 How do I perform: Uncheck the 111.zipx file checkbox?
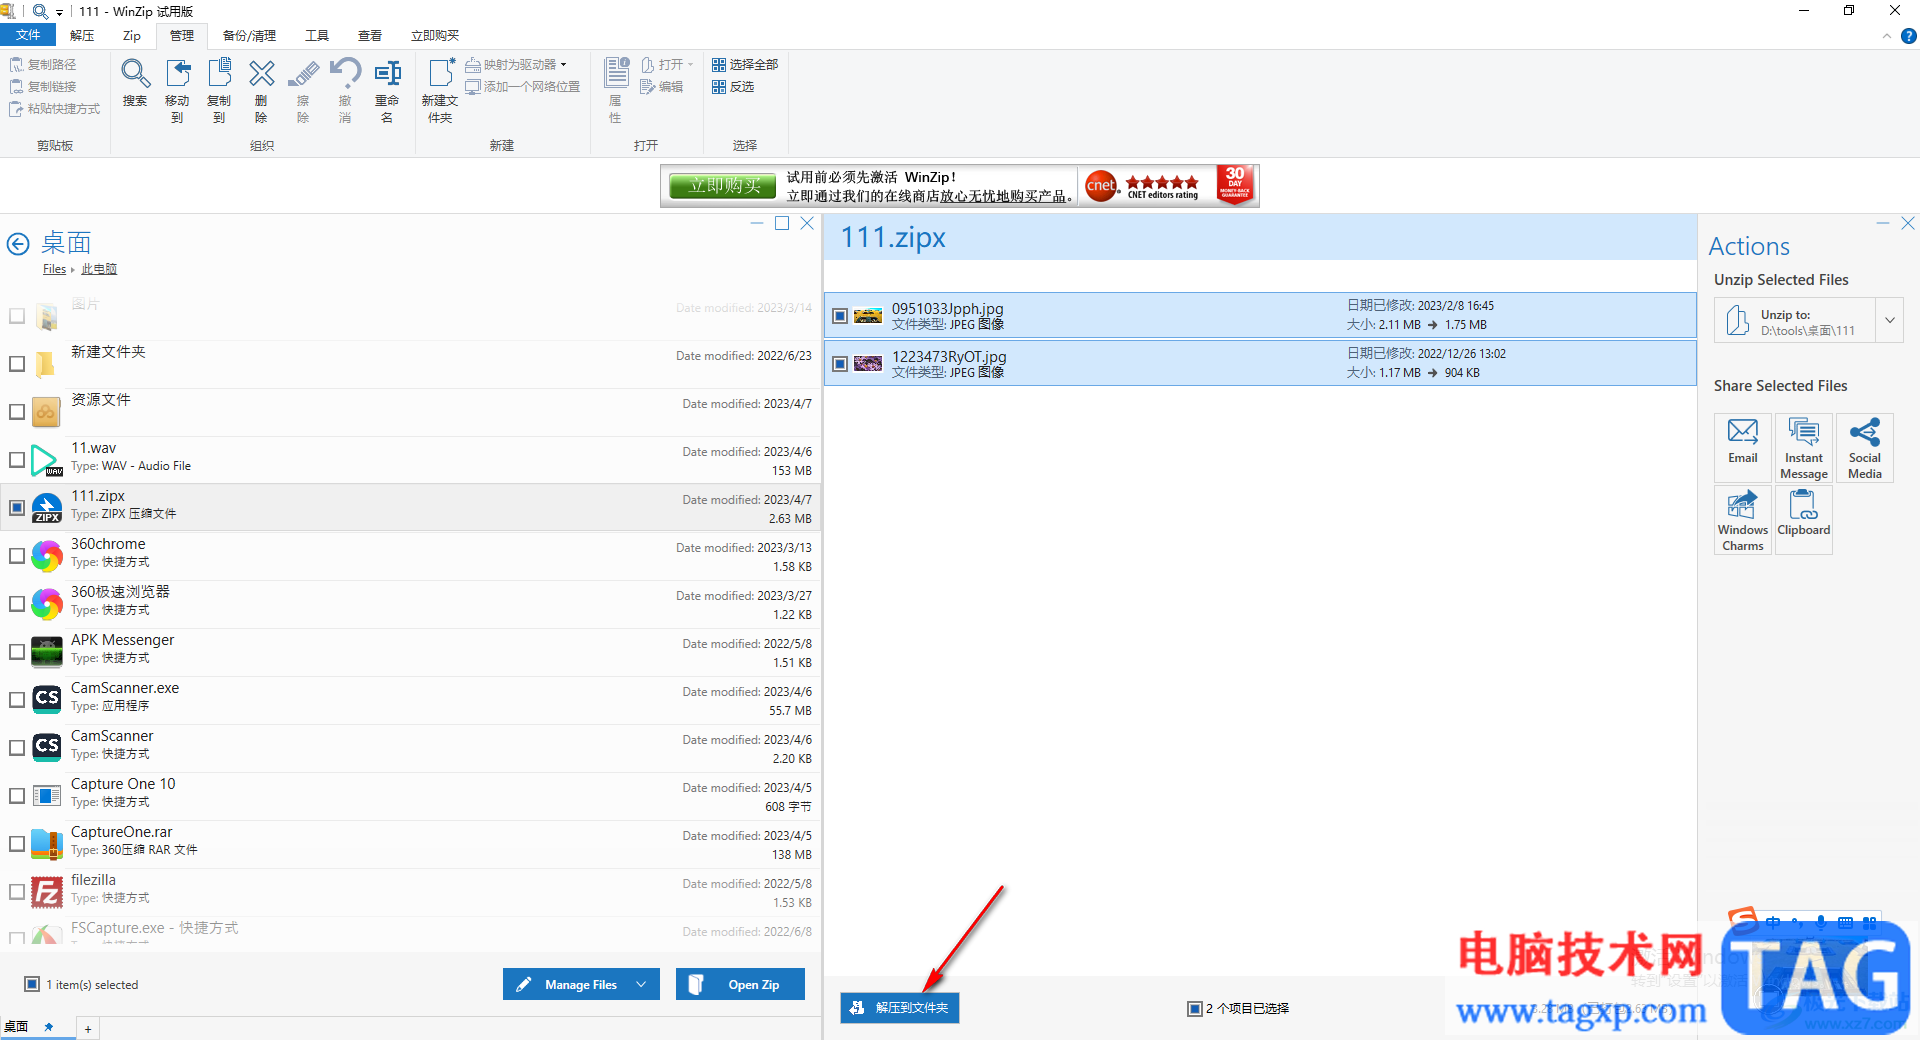[17, 508]
